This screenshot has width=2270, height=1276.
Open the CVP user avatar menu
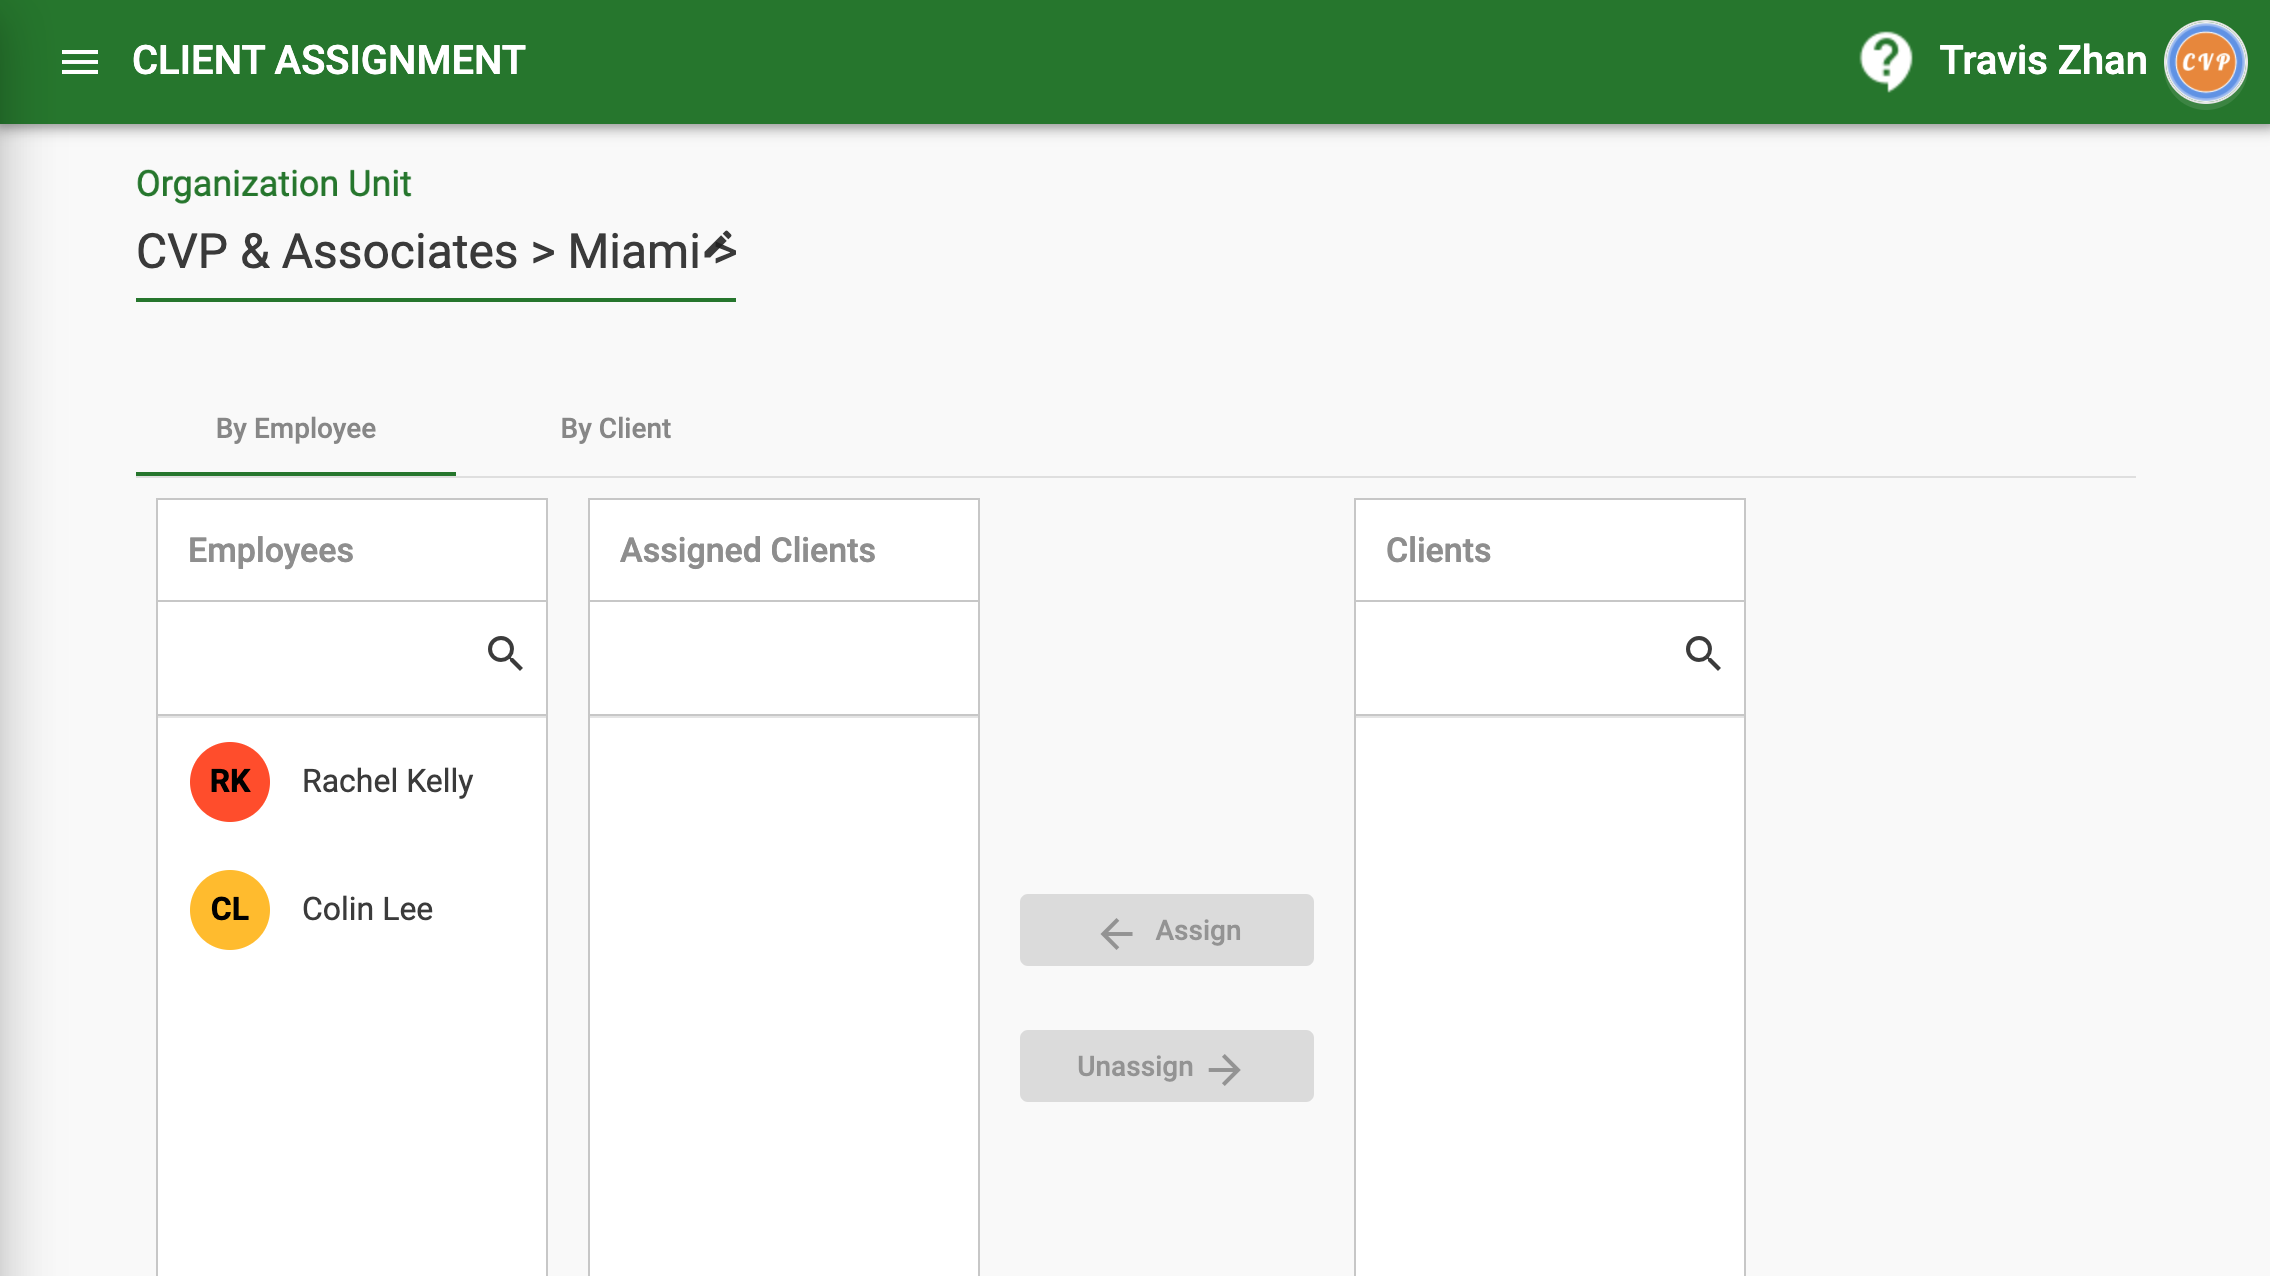2204,62
